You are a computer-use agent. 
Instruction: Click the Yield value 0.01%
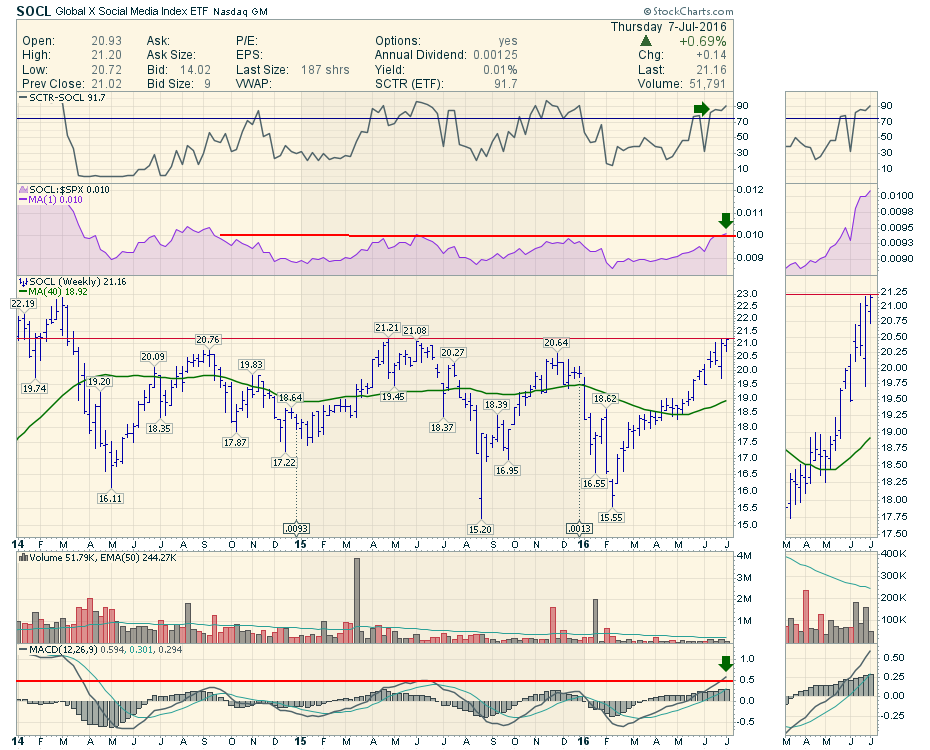coord(500,69)
